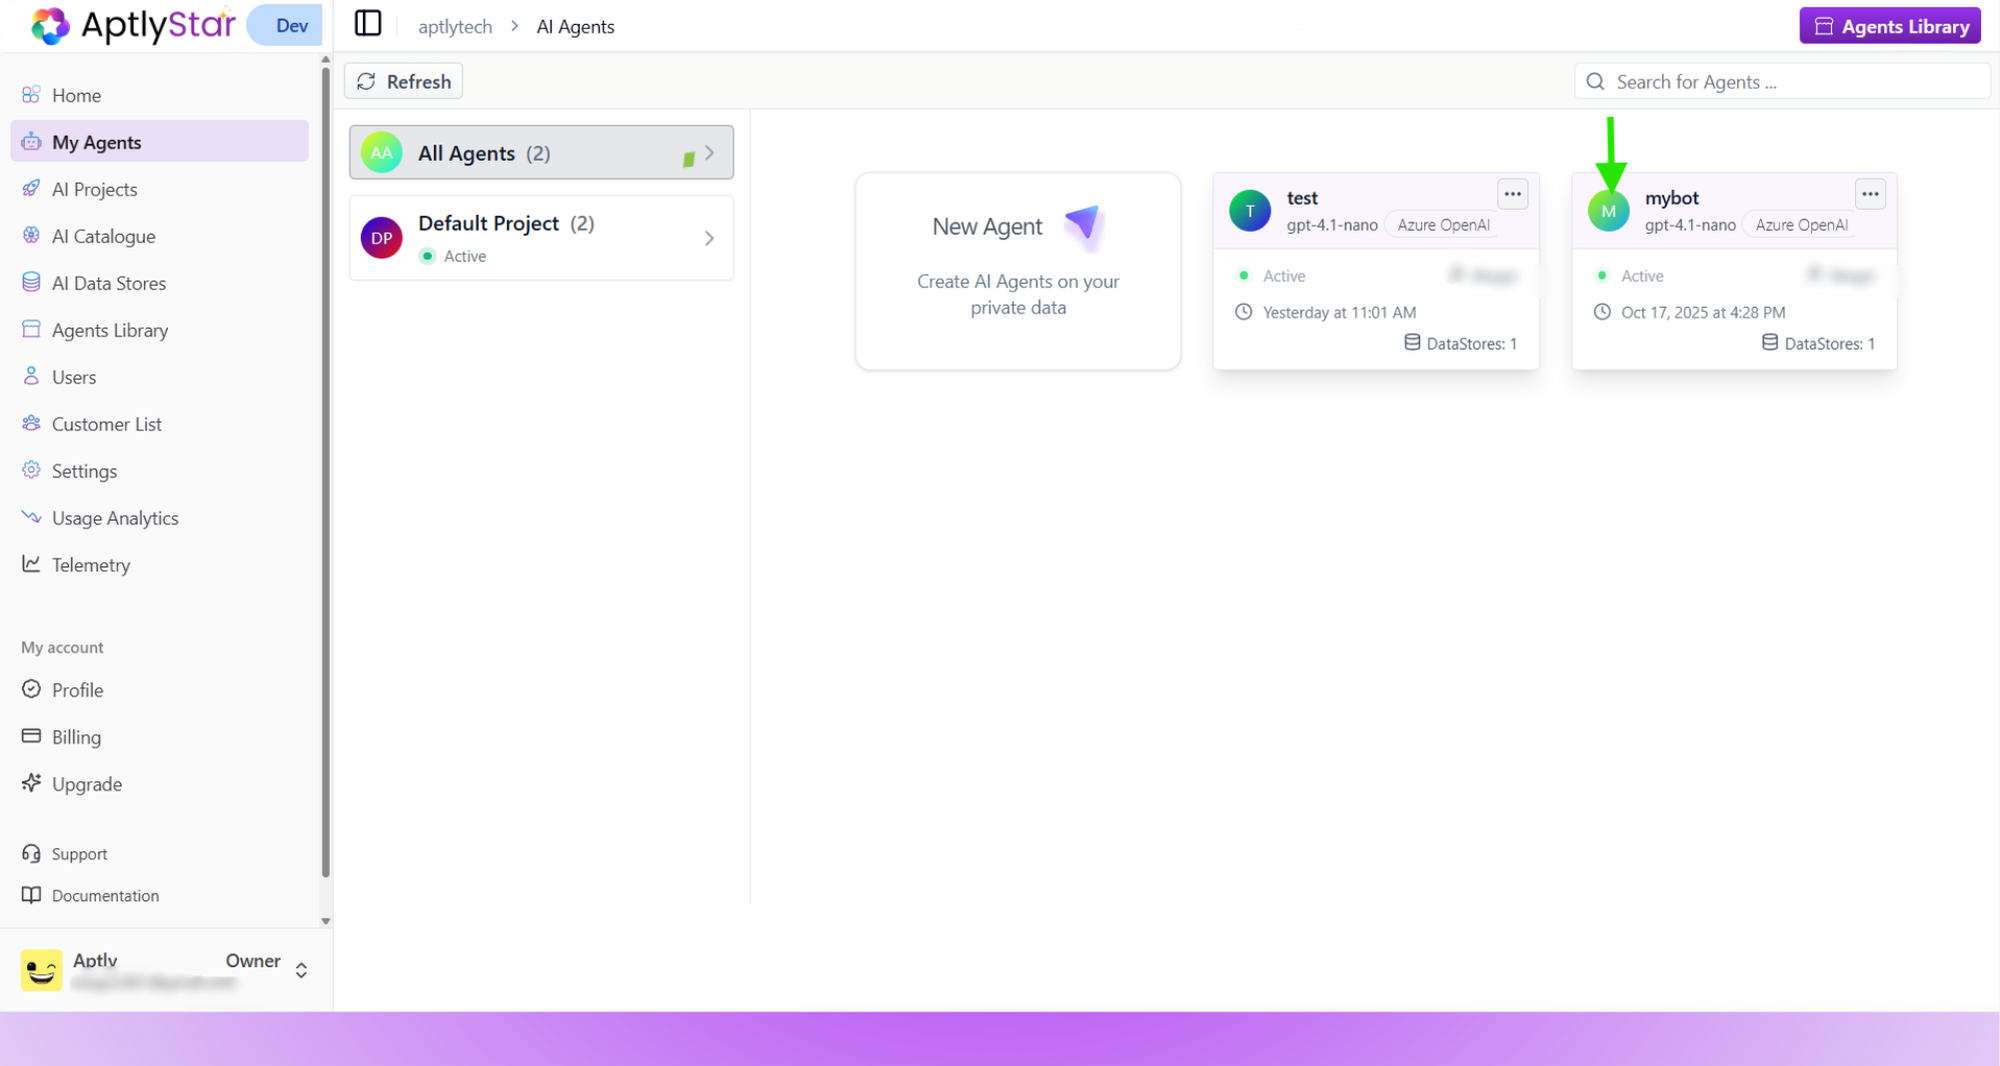Select My Agents in sidebar
The image size is (2000, 1066).
pos(160,142)
